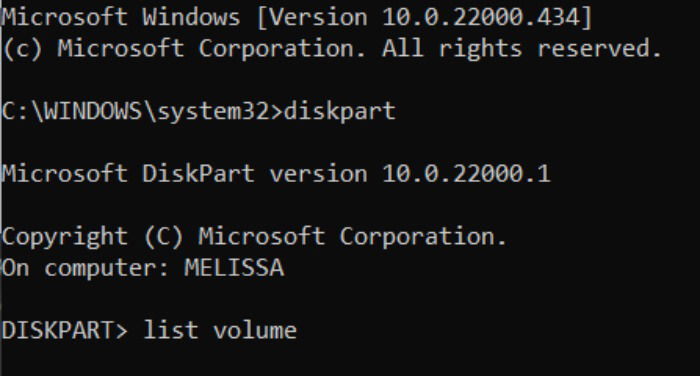Click the word 'volume' in the command
This screenshot has width=700, height=376.
tap(255, 330)
